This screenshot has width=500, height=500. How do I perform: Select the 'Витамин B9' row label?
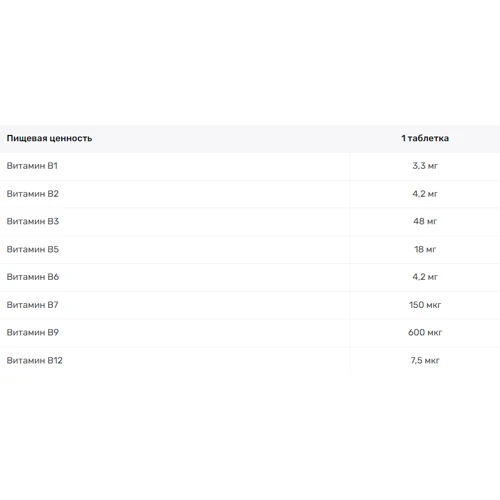point(33,332)
